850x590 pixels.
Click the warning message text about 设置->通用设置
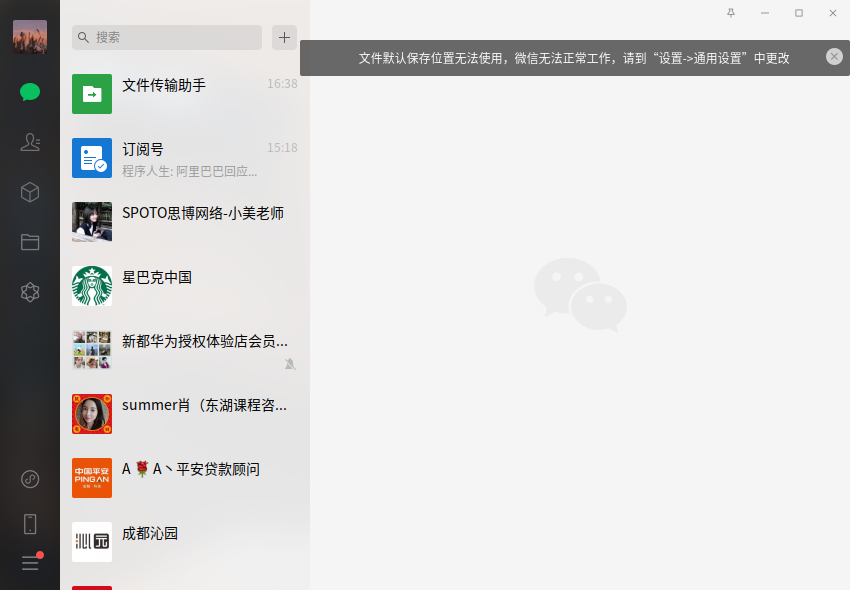click(574, 58)
